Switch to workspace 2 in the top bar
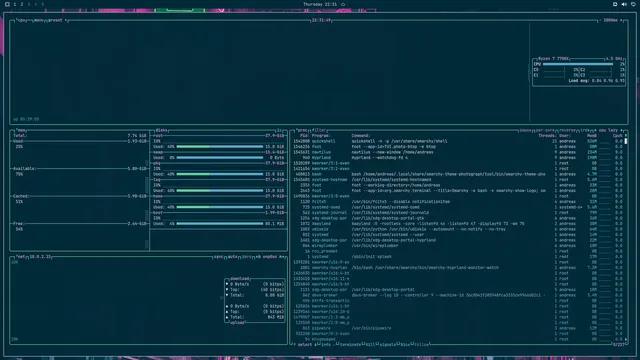The width and height of the screenshot is (640, 360). [x=22, y=4]
